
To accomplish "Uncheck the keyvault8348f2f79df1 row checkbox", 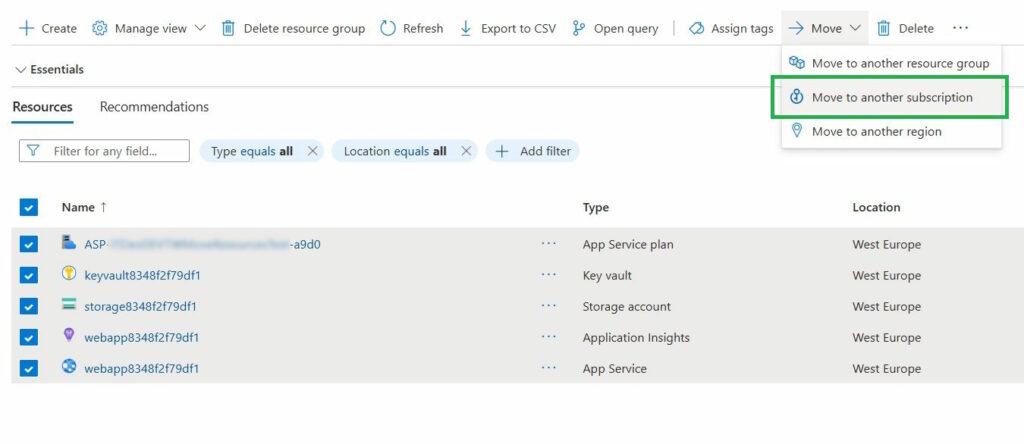I will pyautogui.click(x=29, y=275).
